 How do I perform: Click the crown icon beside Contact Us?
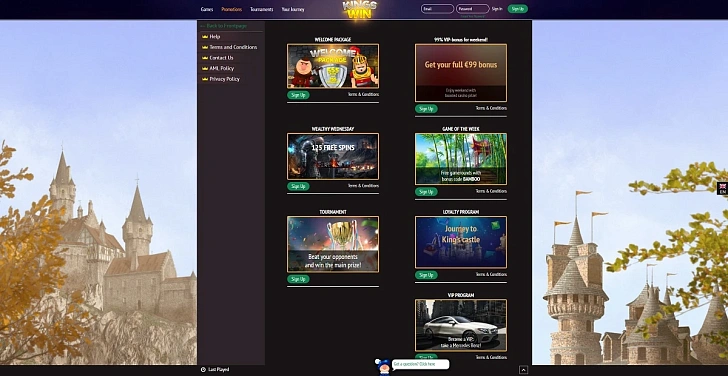[x=205, y=58]
